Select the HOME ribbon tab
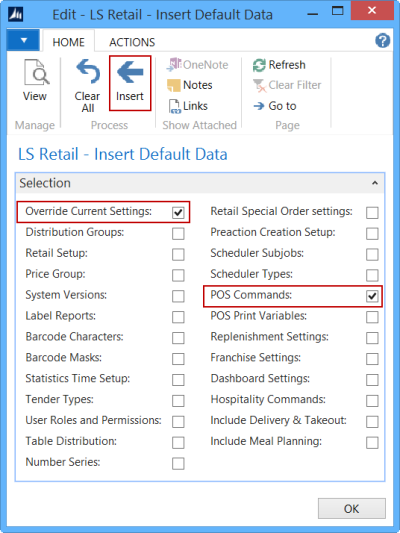This screenshot has width=400, height=533. click(68, 42)
